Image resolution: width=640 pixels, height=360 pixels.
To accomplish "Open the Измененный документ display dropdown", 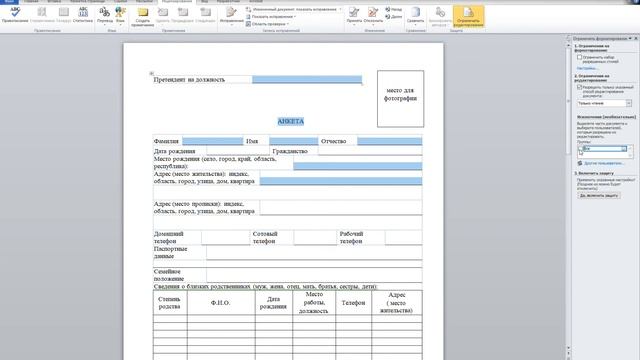I will (x=293, y=9).
